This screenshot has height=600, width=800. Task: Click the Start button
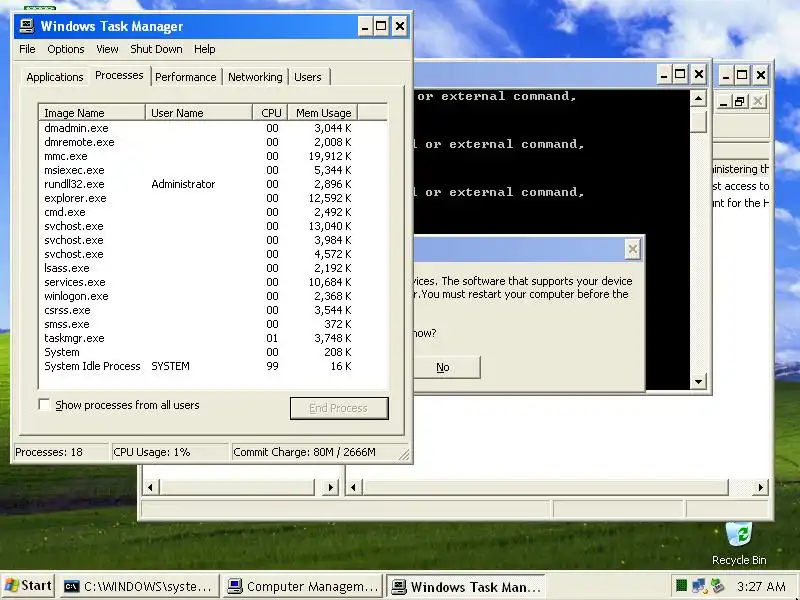28,586
